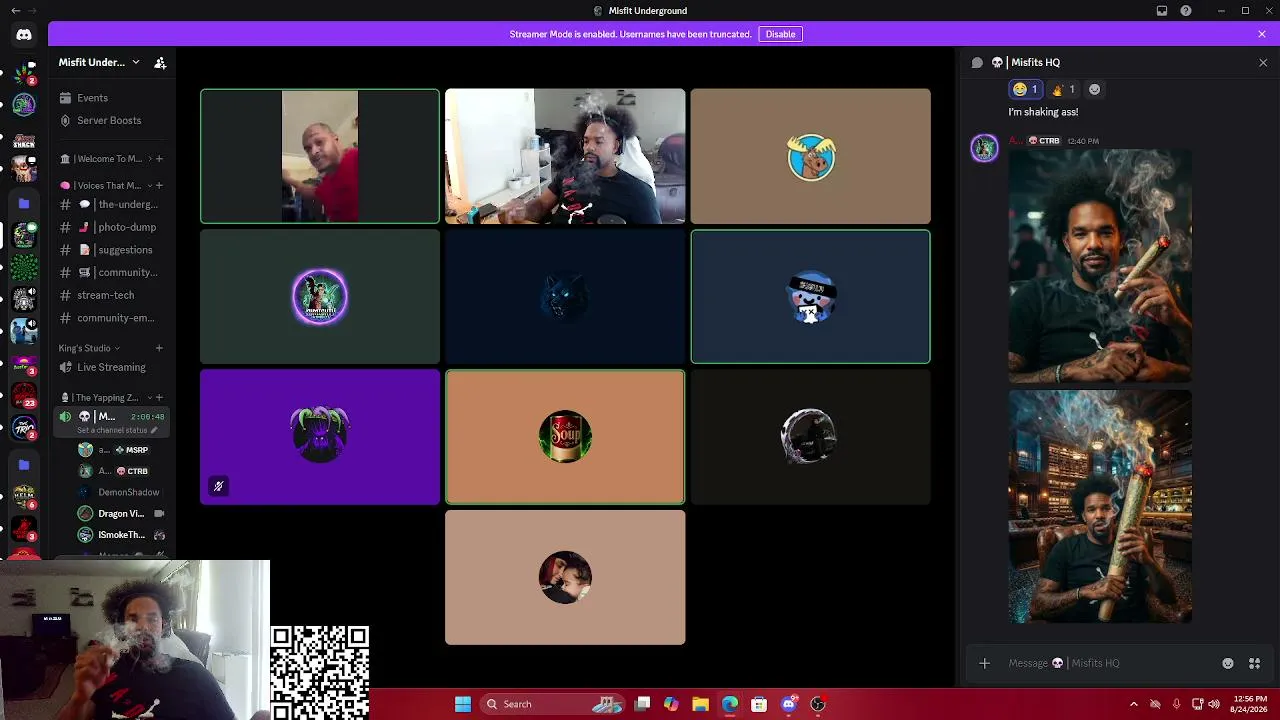Open Task View from the taskbar
Viewport: 1280px width, 720px height.
click(x=643, y=704)
